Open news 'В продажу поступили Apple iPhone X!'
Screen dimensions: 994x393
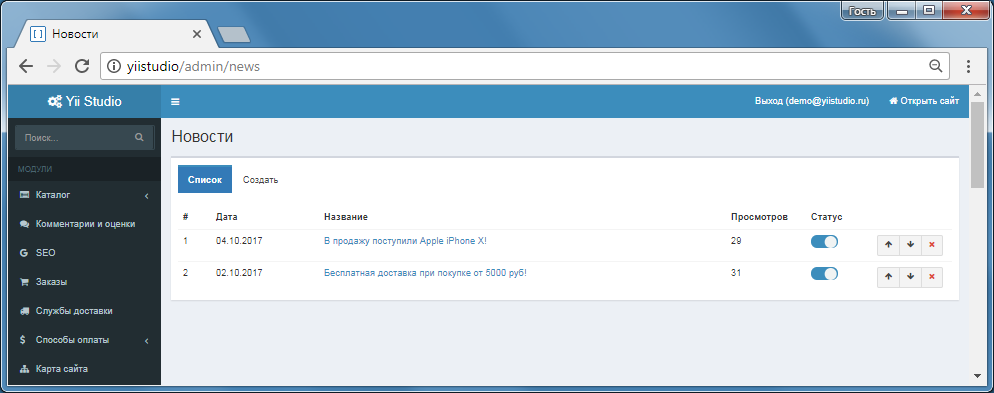click(x=405, y=241)
